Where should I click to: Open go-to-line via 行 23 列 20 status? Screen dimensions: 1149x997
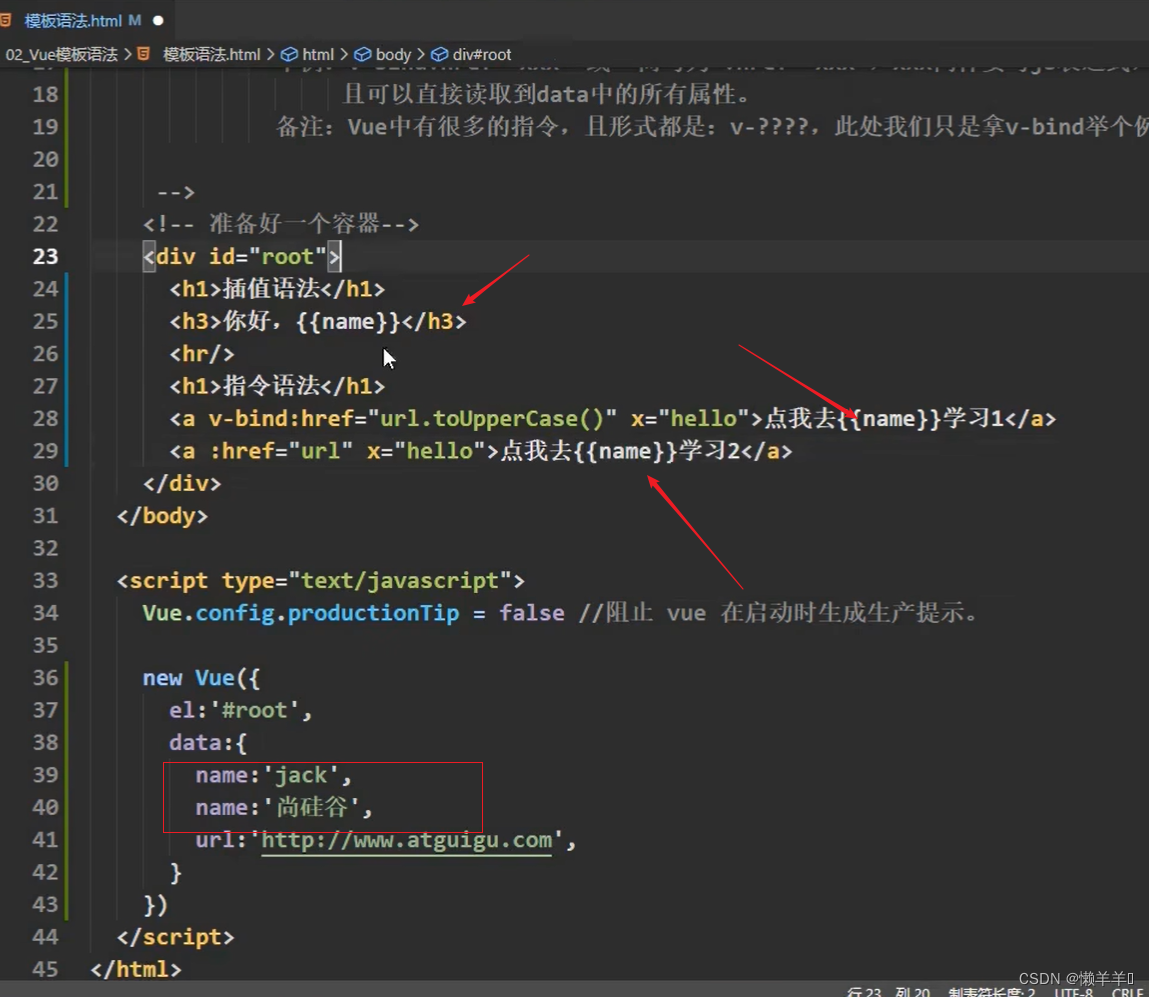click(888, 991)
